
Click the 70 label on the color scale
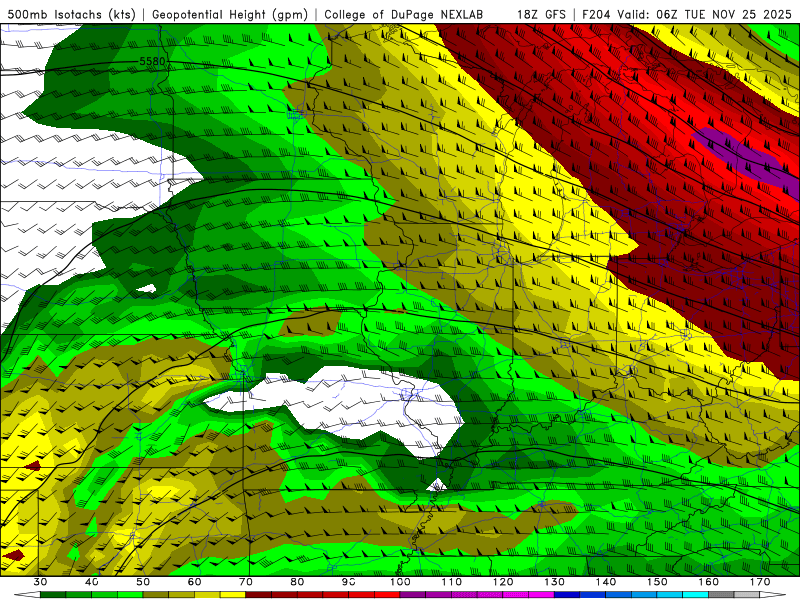coord(246,582)
